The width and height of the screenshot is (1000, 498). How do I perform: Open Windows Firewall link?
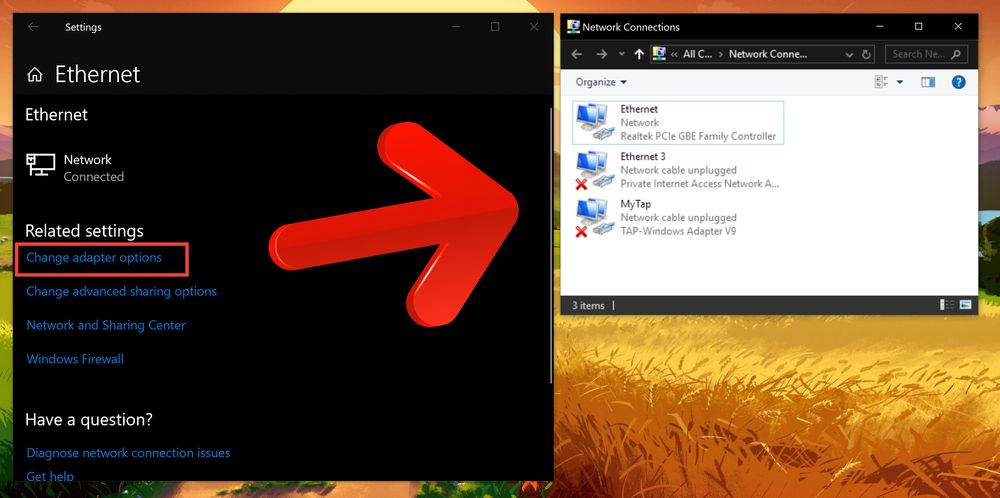75,359
